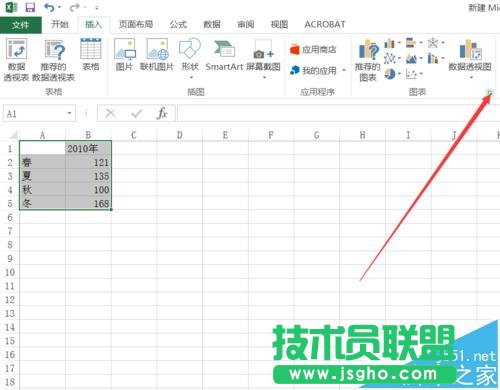Select row 12 header
The image size is (500, 390).
point(10,300)
